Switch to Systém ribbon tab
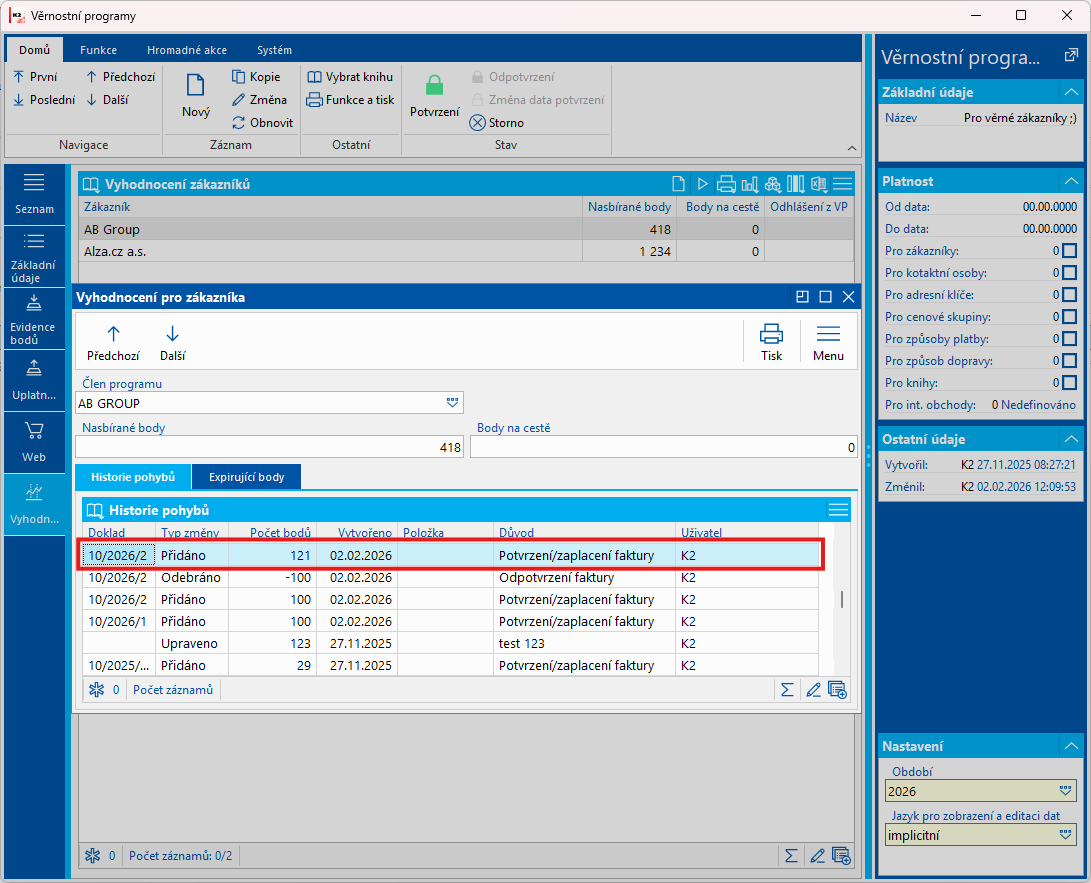The width and height of the screenshot is (1091, 883). 274,50
